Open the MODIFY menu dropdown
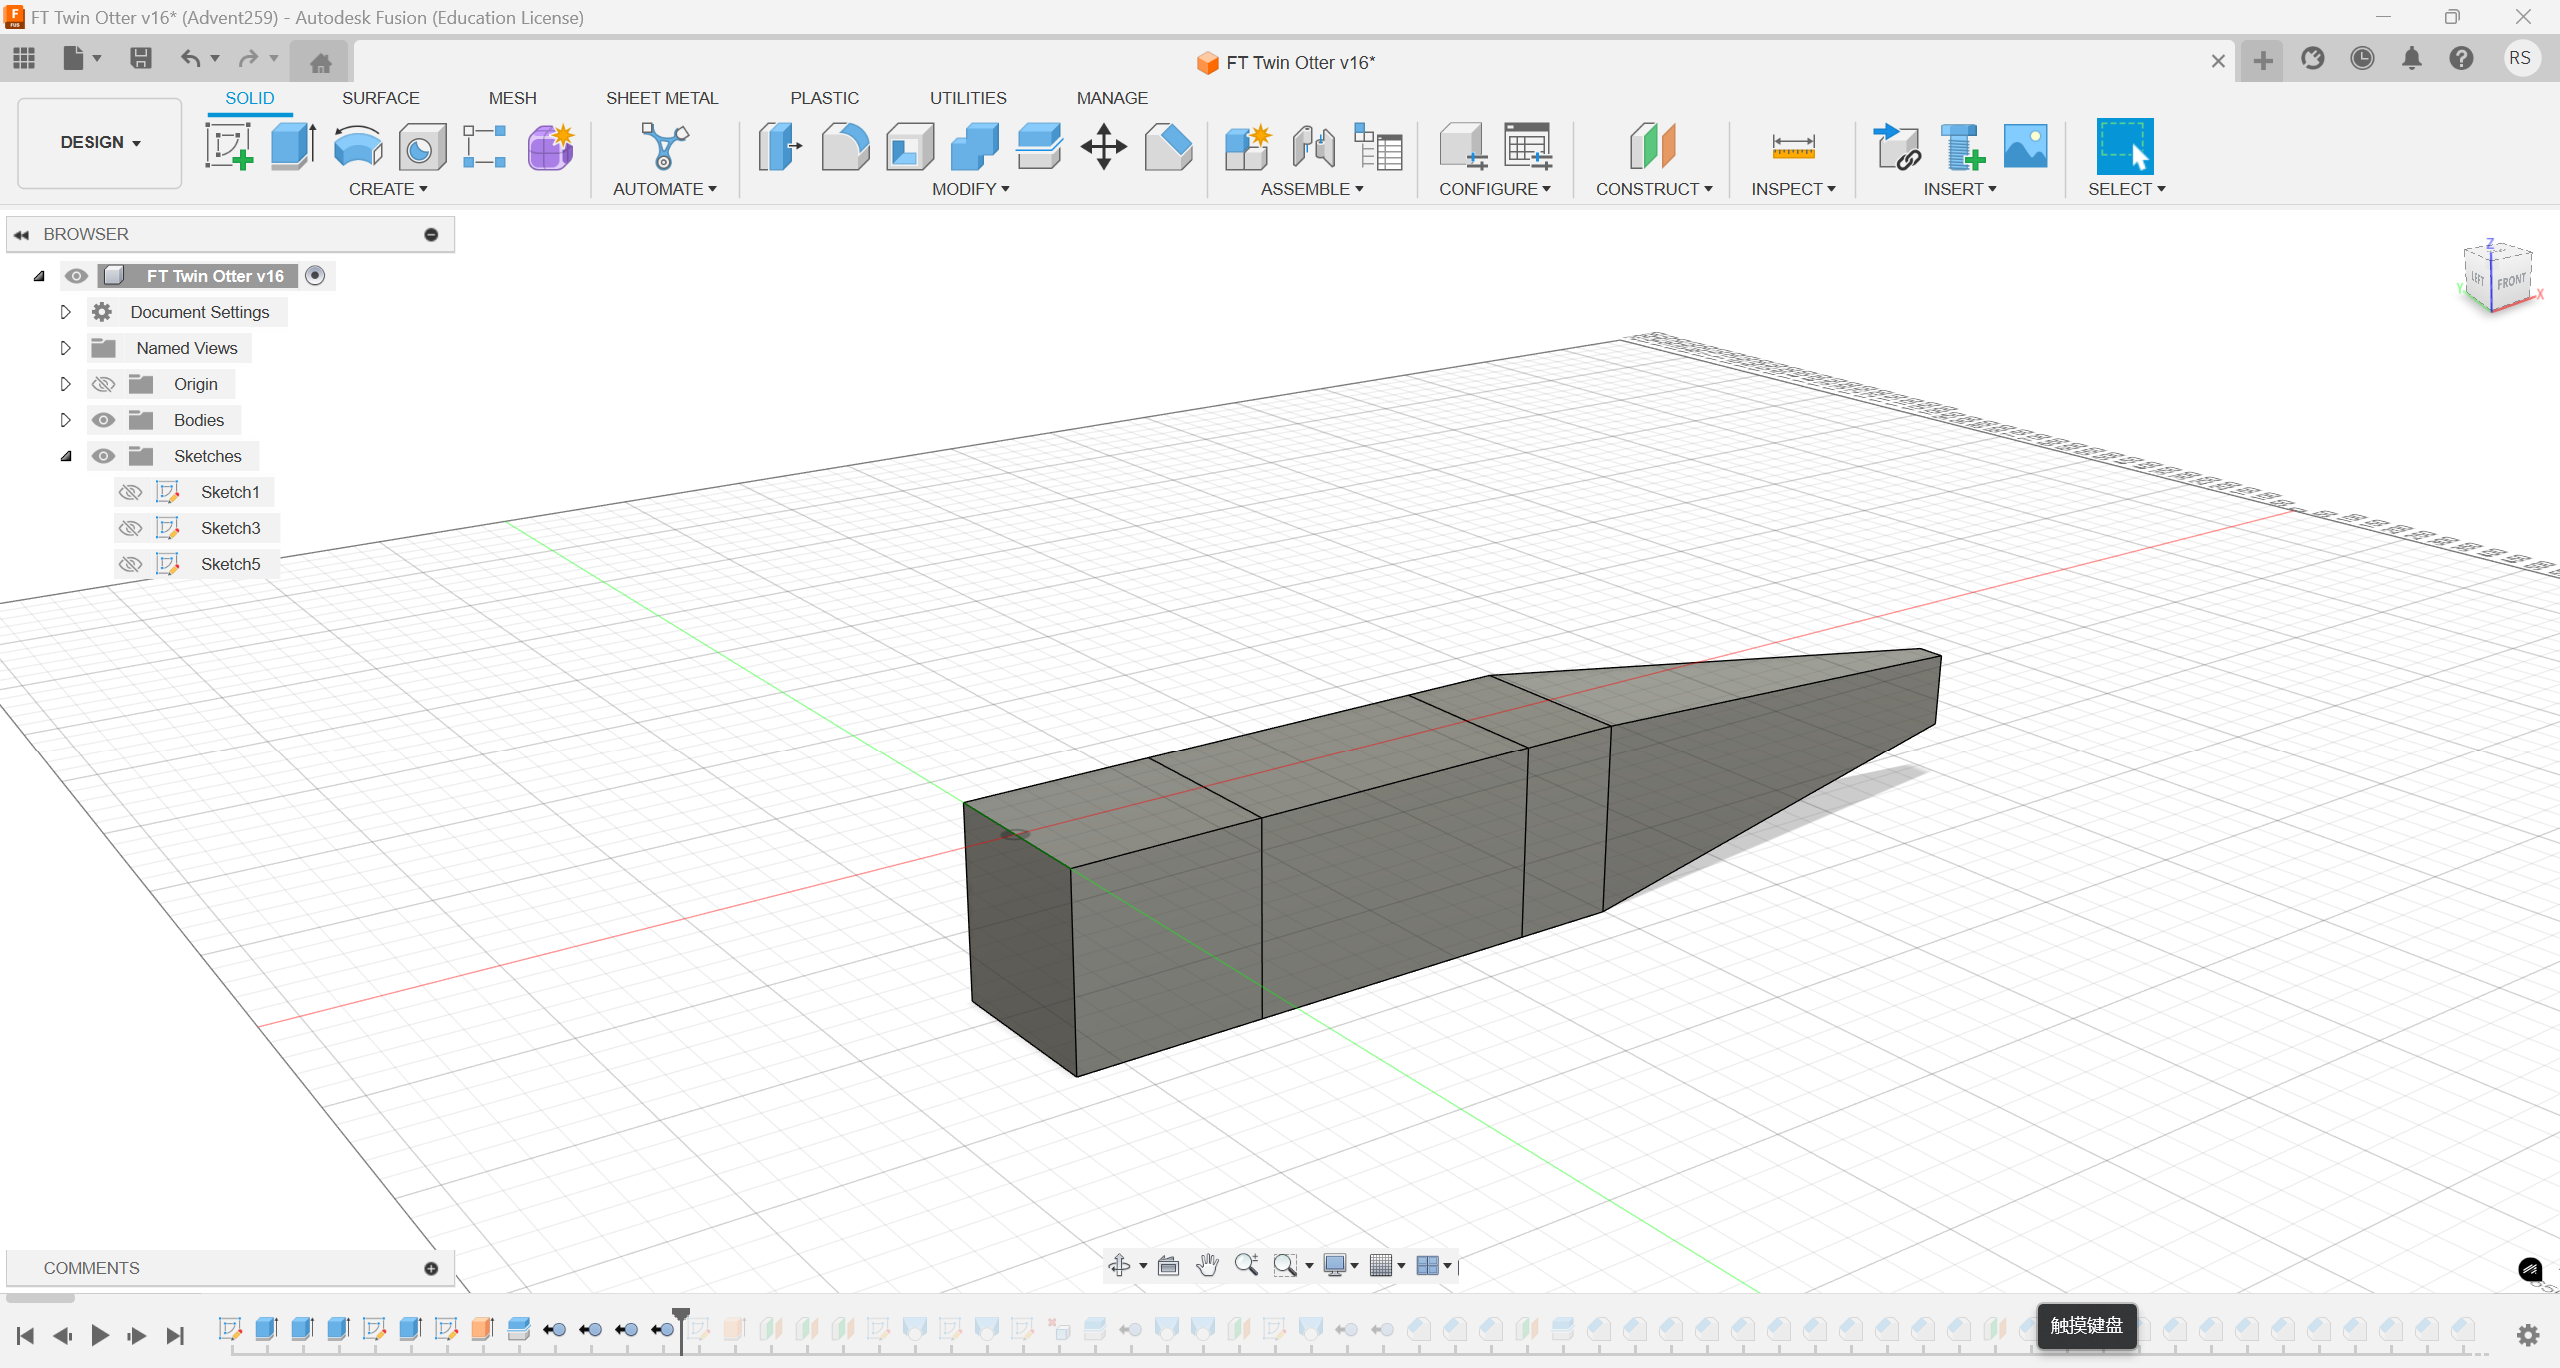Viewport: 2560px width, 1368px height. (970, 189)
